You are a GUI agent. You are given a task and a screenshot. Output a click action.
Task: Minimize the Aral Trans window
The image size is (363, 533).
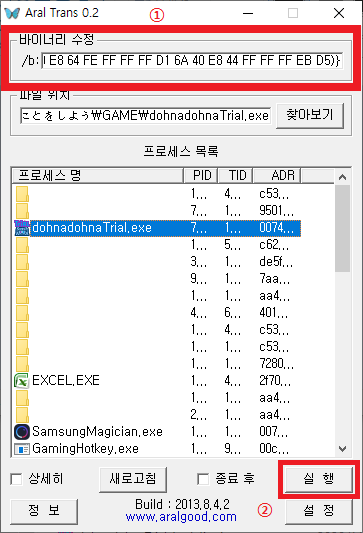[x=248, y=13]
